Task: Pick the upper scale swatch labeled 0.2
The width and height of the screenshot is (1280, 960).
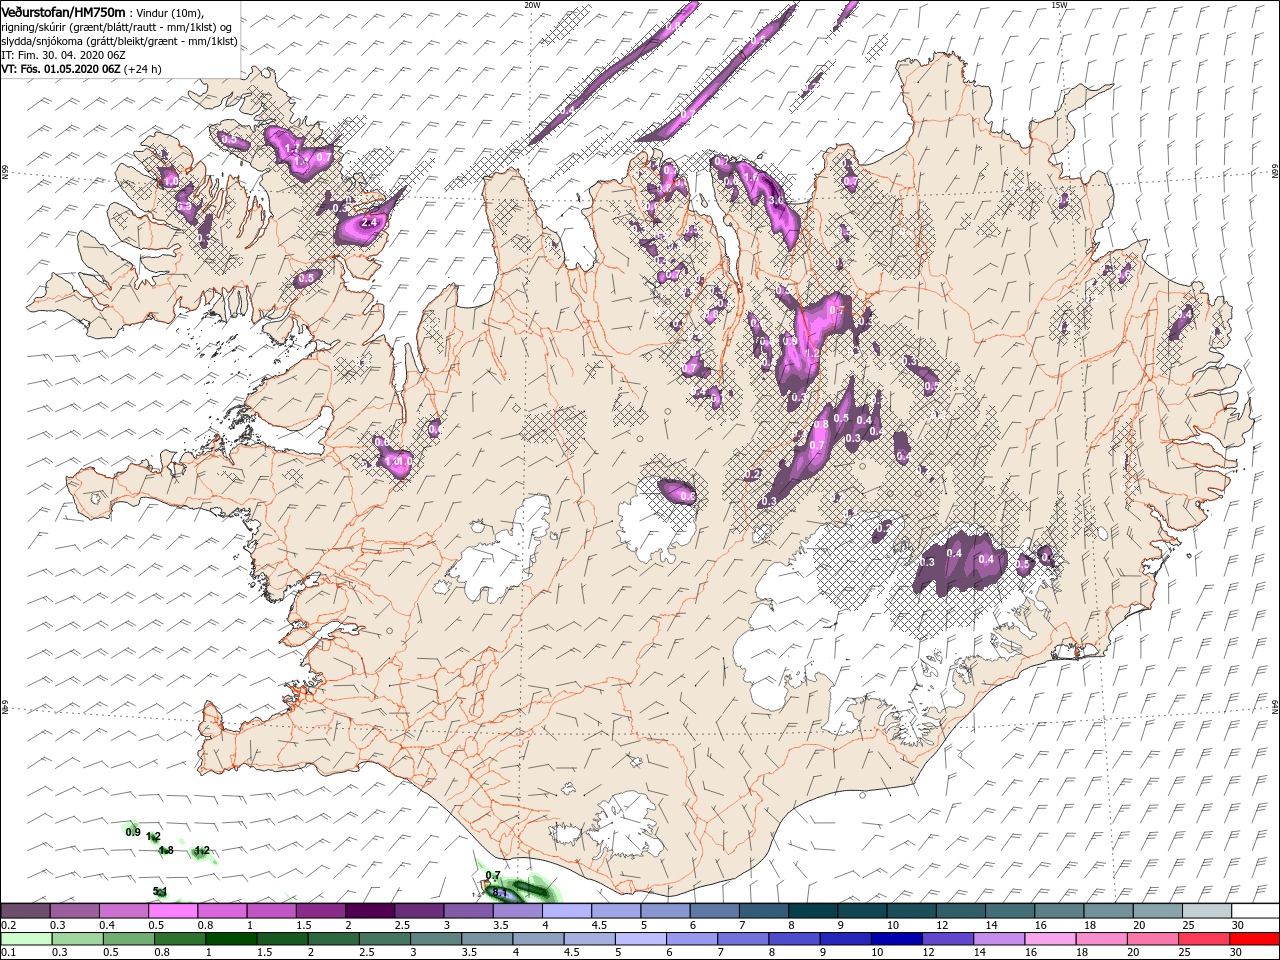Action: [25, 911]
